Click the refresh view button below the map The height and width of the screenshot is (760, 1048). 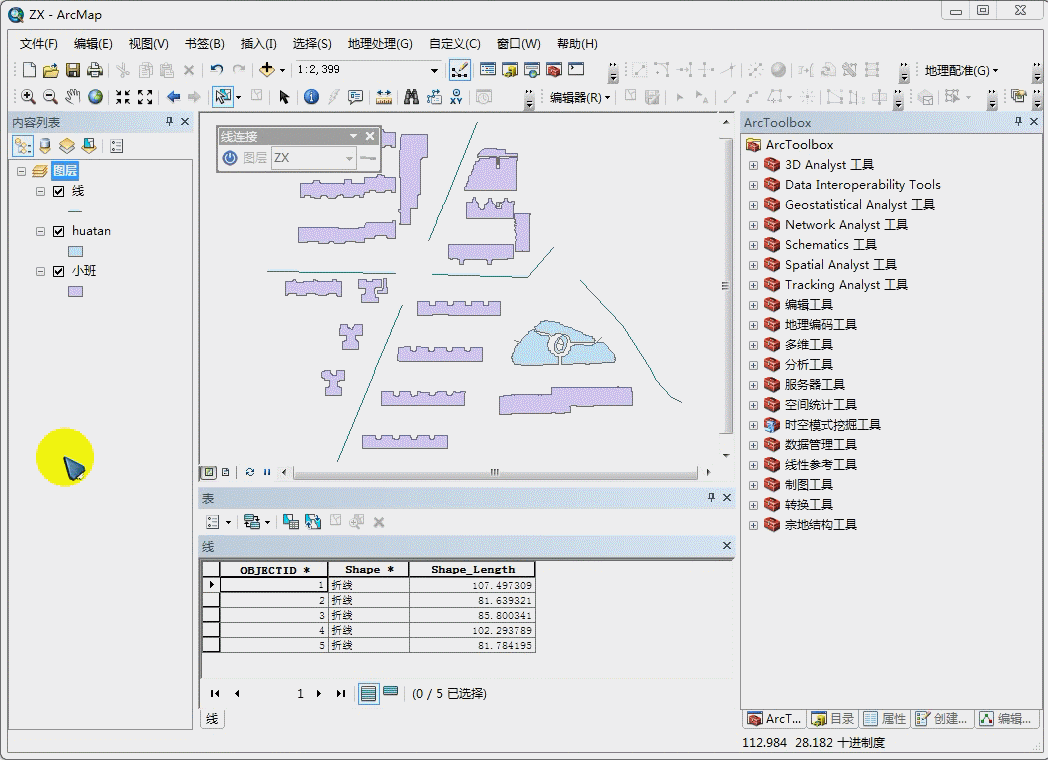coord(249,472)
